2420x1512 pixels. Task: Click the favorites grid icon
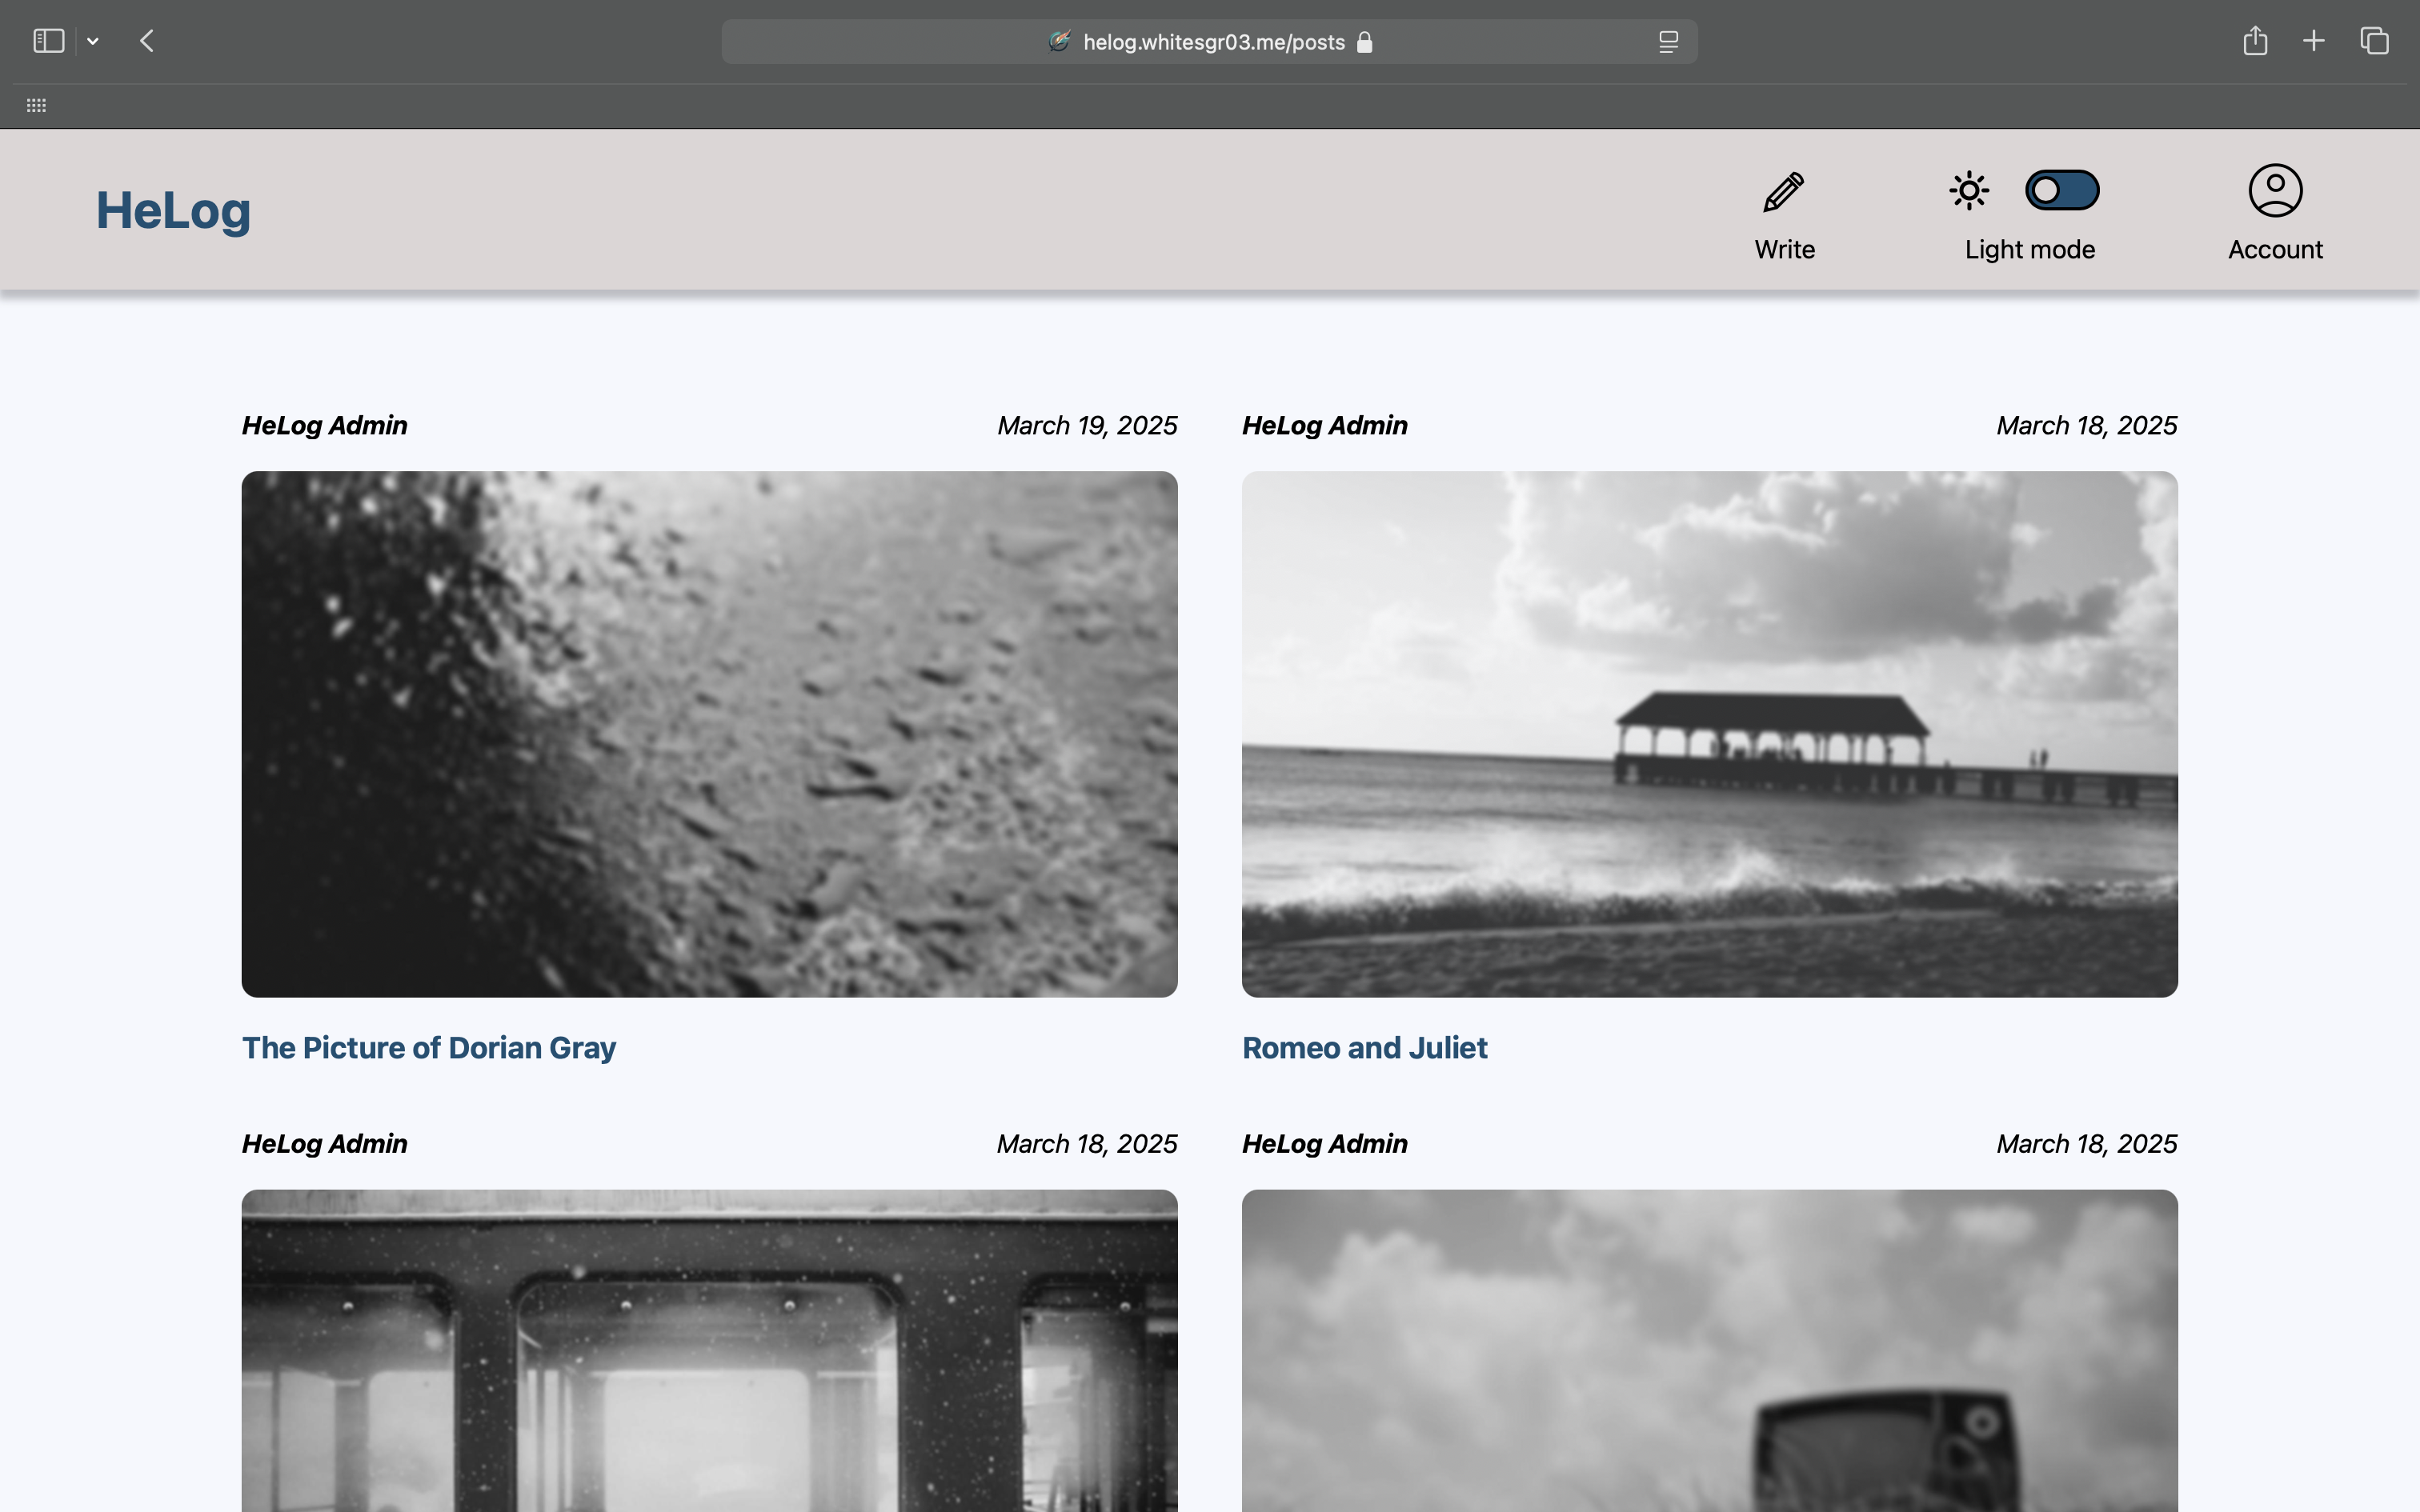[x=36, y=105]
